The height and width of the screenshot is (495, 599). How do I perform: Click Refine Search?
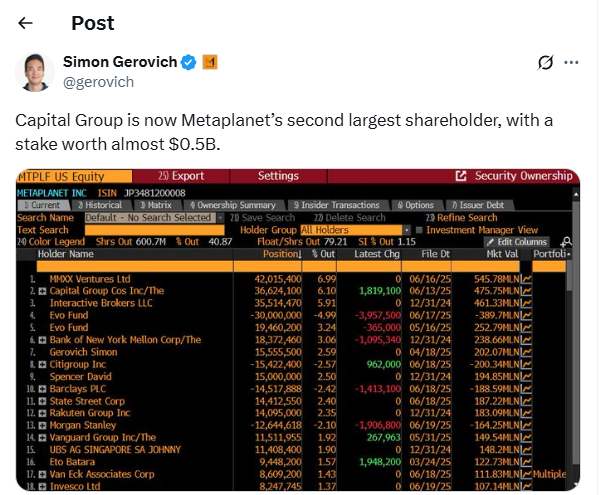coord(462,218)
